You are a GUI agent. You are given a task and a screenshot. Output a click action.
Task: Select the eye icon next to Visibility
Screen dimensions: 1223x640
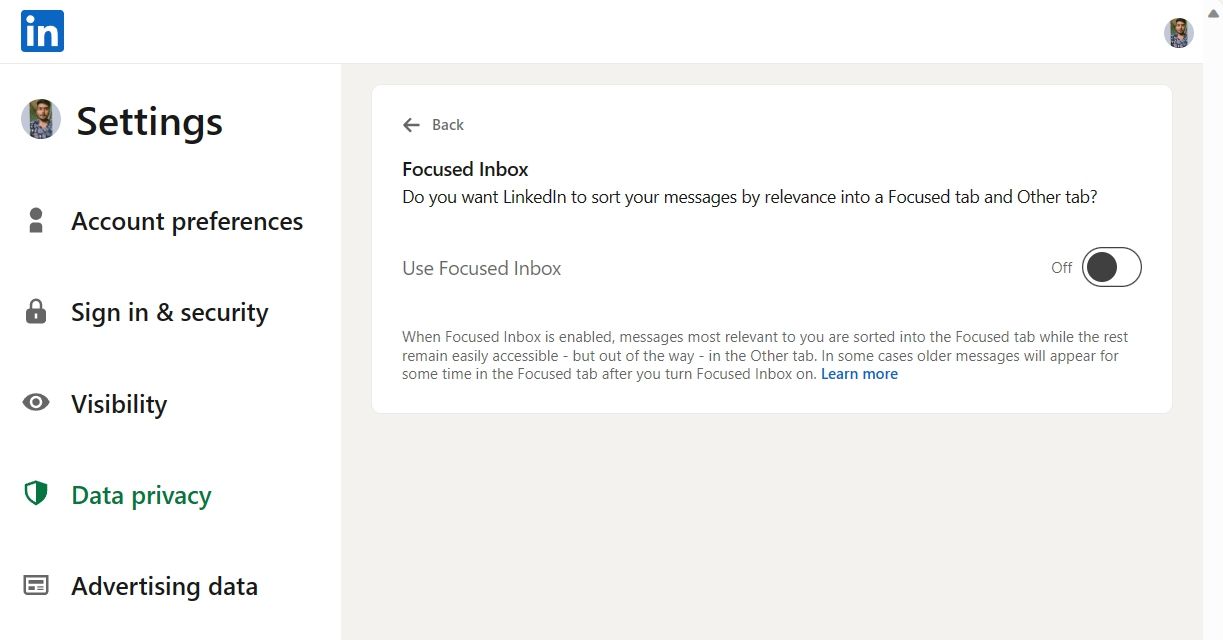(36, 402)
